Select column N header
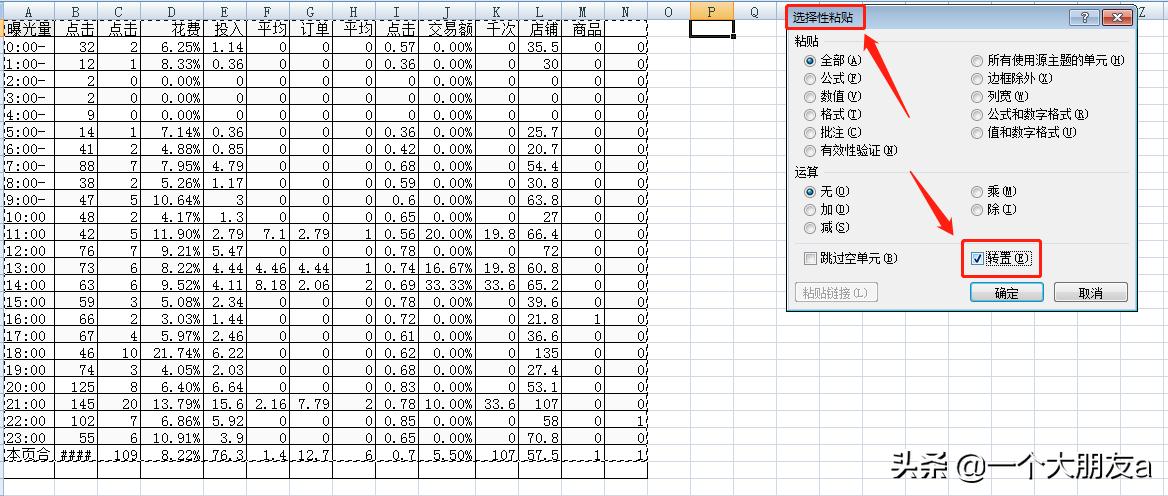Screen dimensions: 1168x496 626,12
